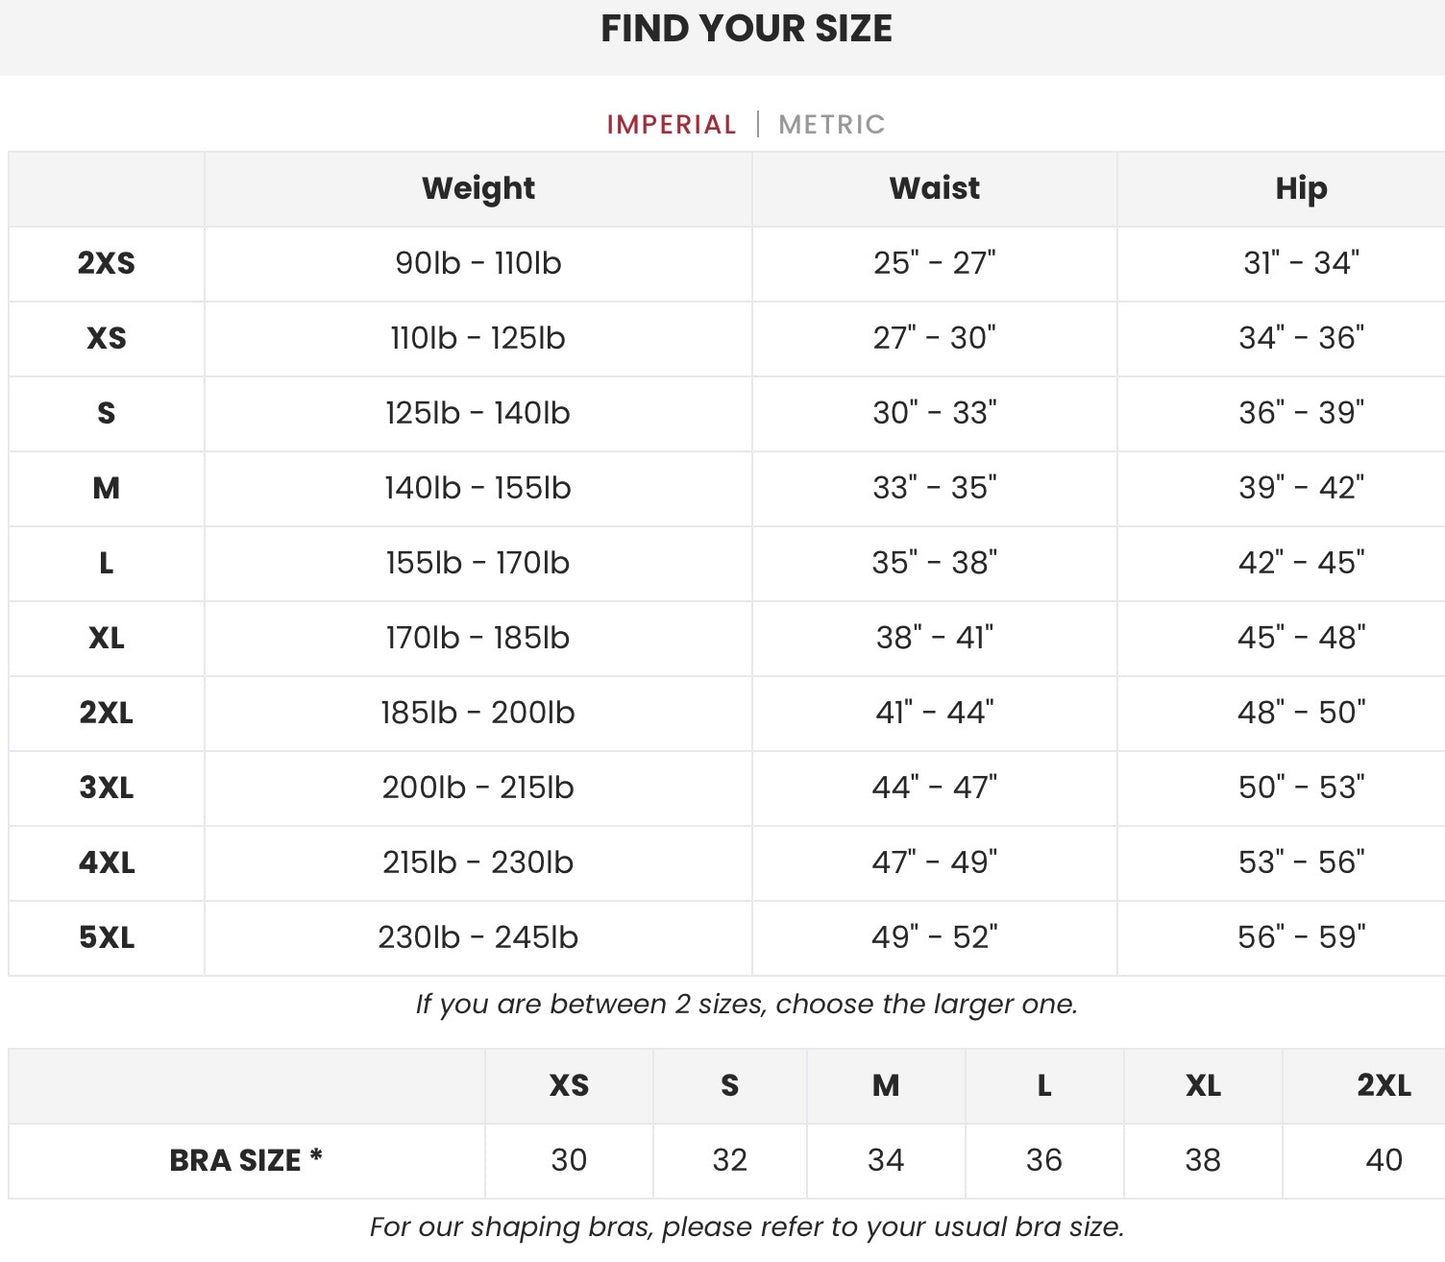Select the IMPERIAL units tab
Viewport: 1445px width, 1262px height.
tap(671, 124)
